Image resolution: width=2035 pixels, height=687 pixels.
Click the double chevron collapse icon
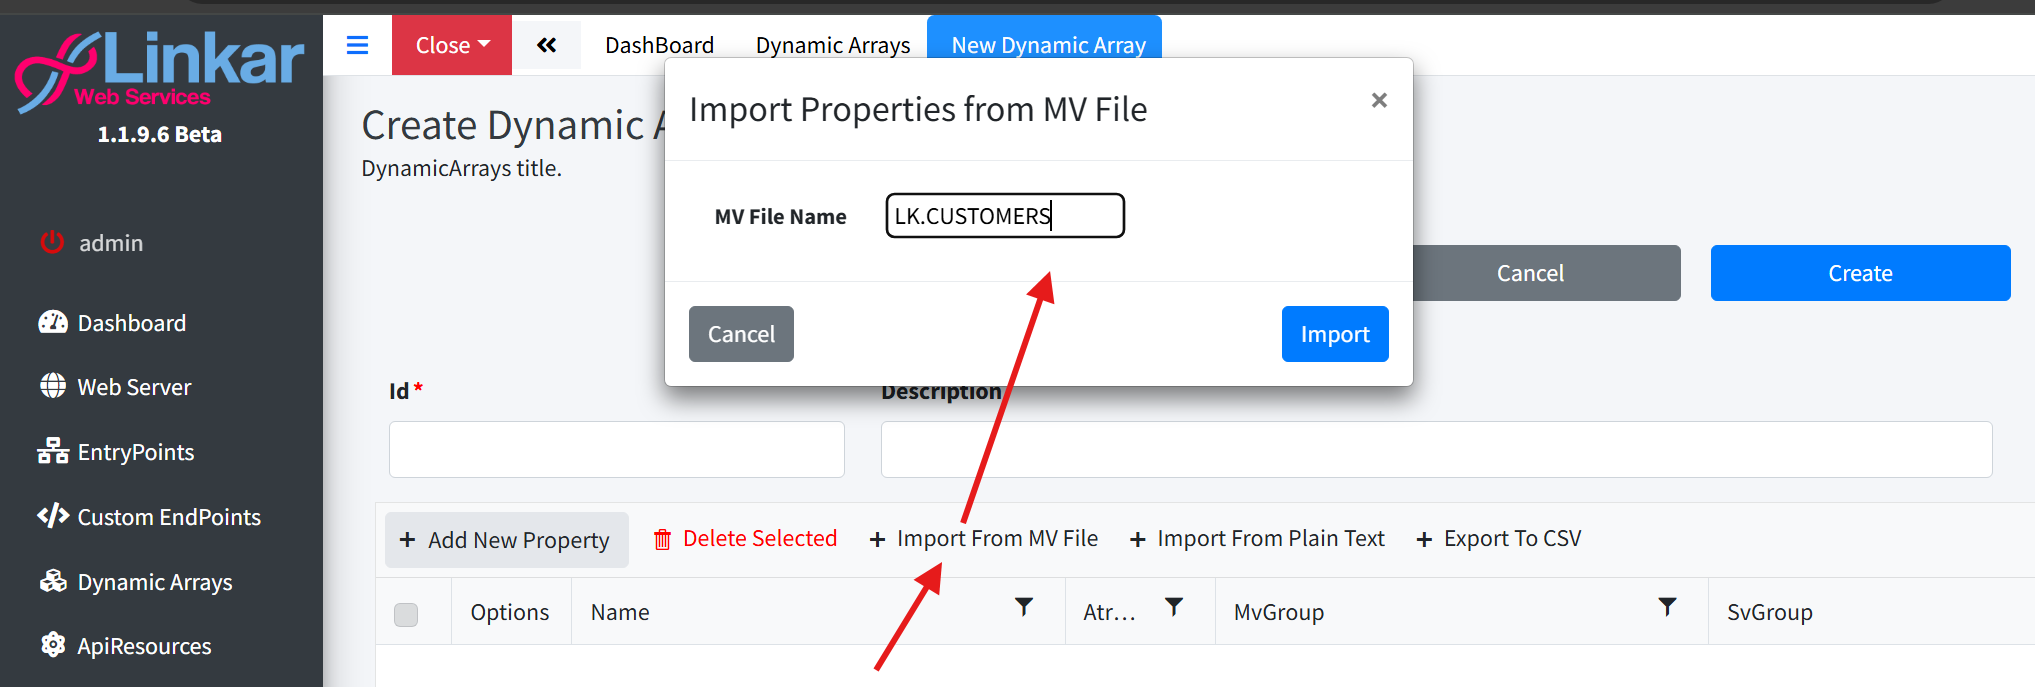tap(546, 45)
